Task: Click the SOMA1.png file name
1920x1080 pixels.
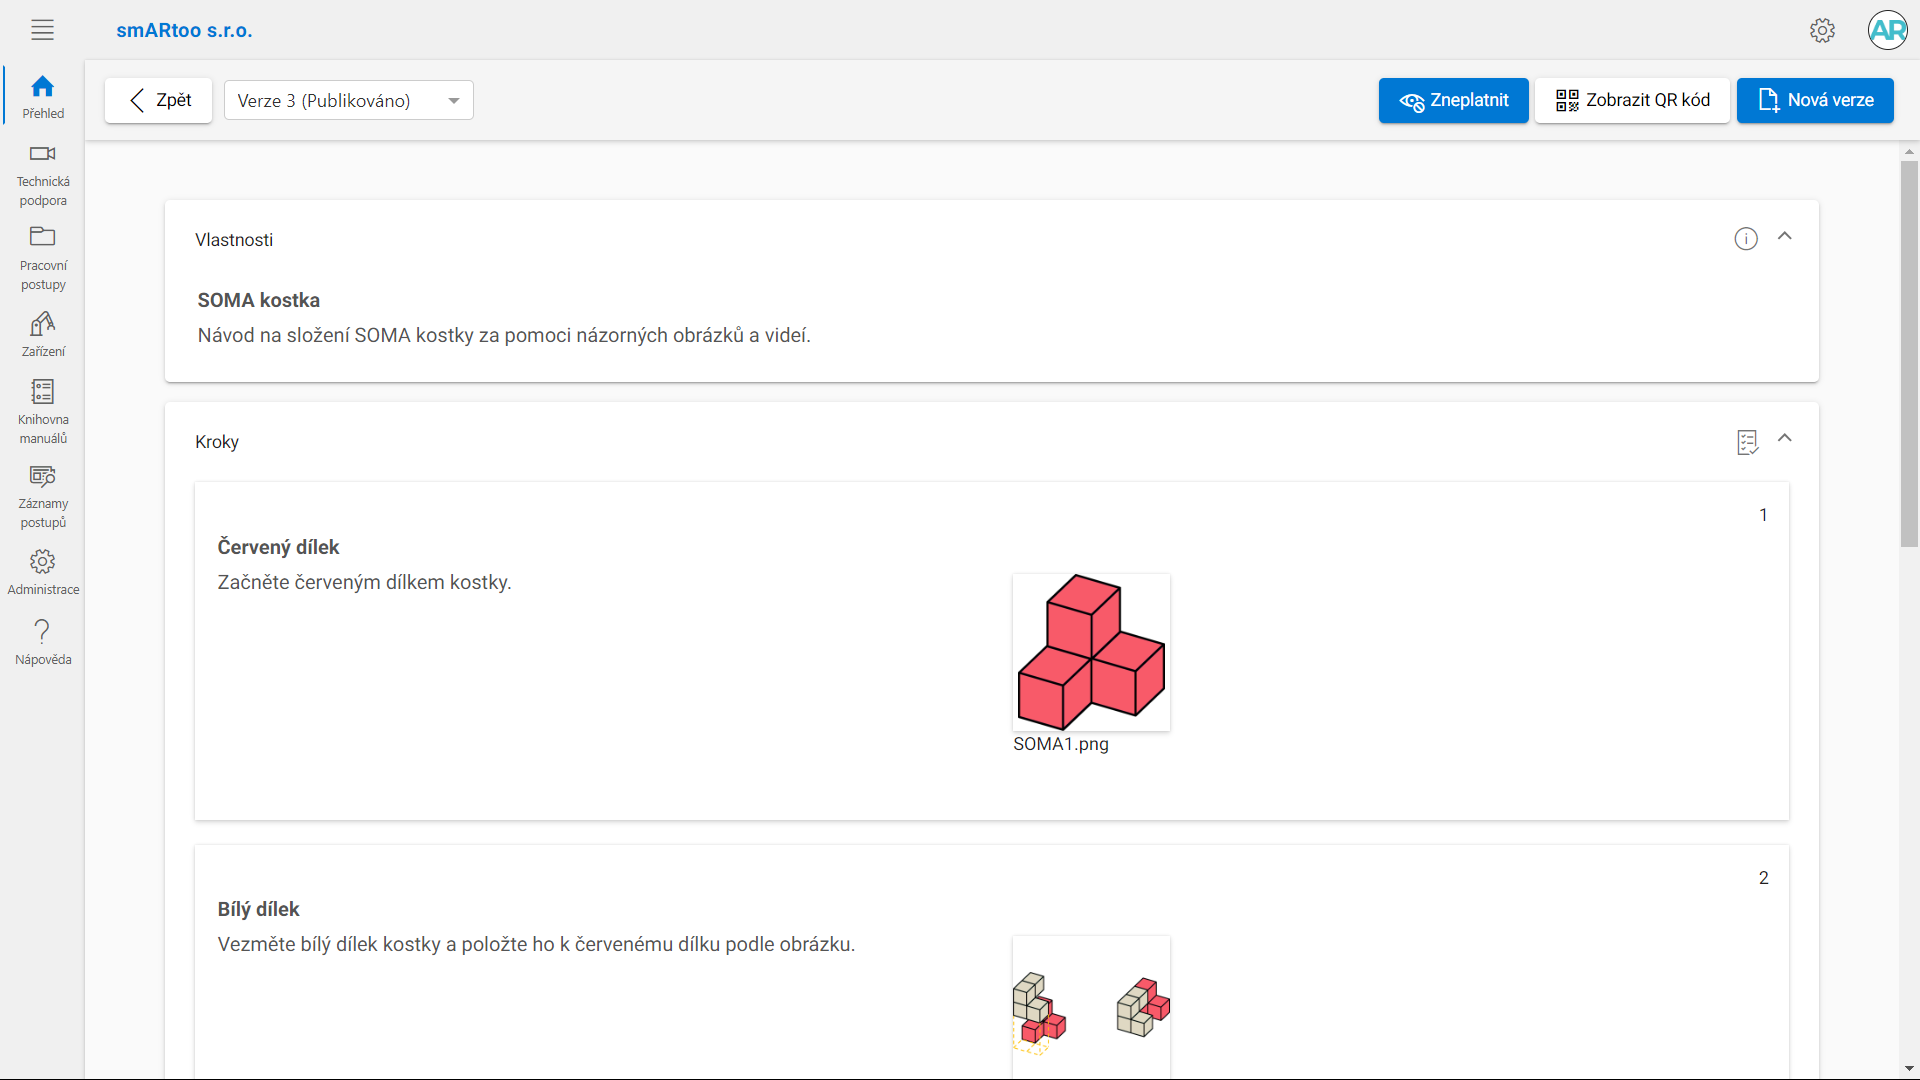Action: (1061, 744)
